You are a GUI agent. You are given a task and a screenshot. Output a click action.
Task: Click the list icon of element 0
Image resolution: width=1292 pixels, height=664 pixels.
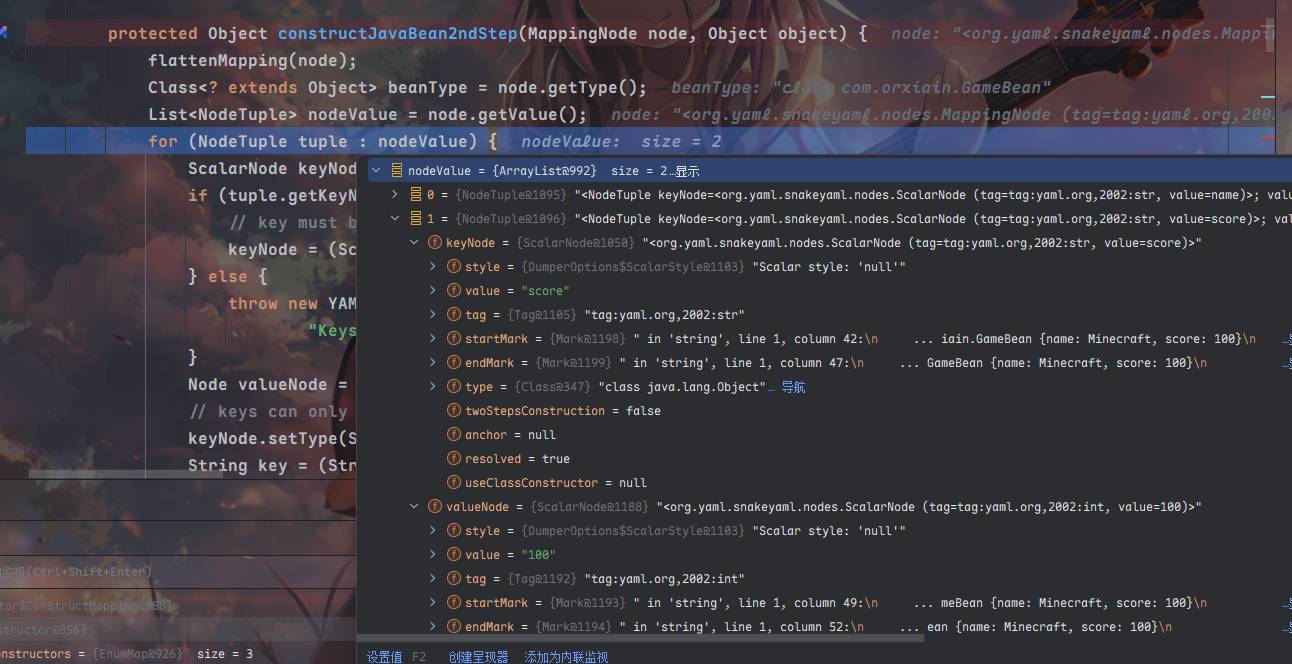coord(416,195)
